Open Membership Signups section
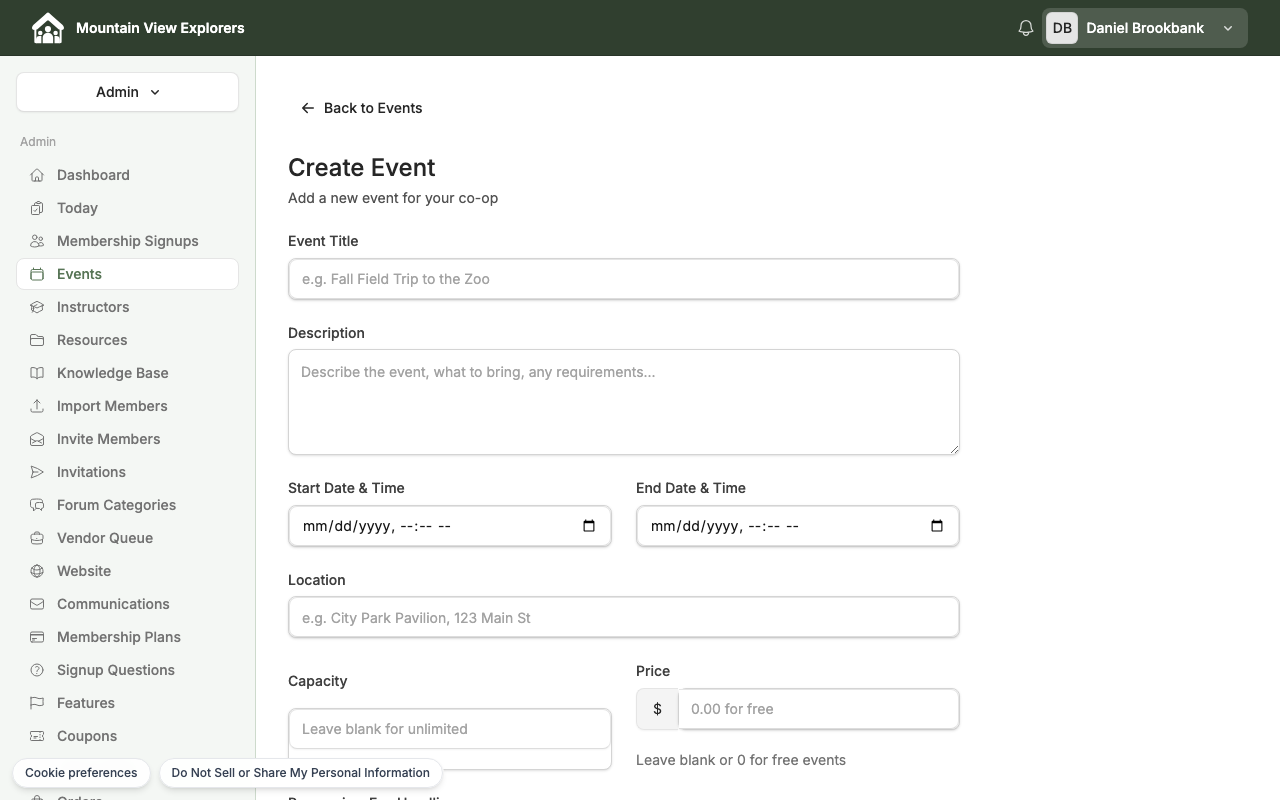Screen dimensions: 1280x800 127,241
